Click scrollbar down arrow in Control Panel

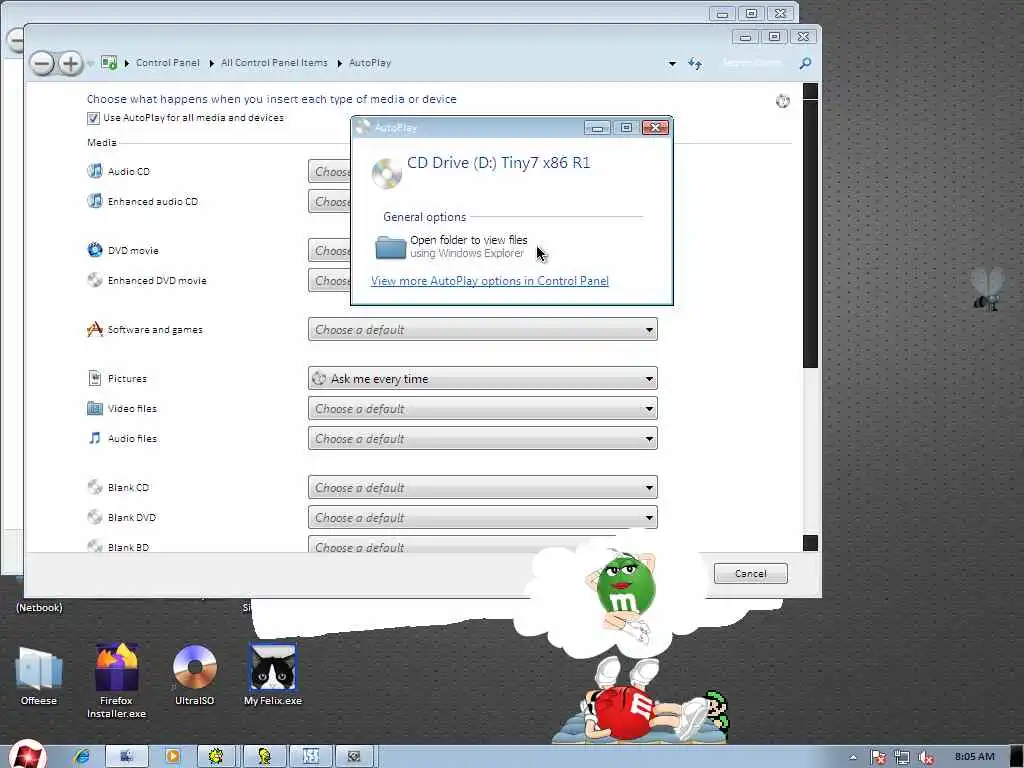point(810,543)
